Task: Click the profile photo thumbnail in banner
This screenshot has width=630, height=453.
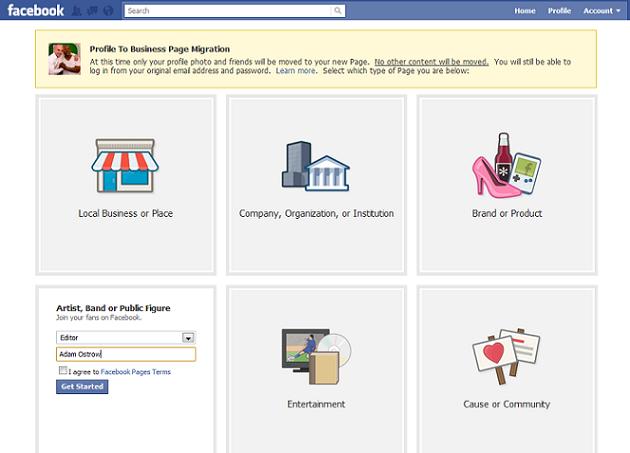Action: 64,59
